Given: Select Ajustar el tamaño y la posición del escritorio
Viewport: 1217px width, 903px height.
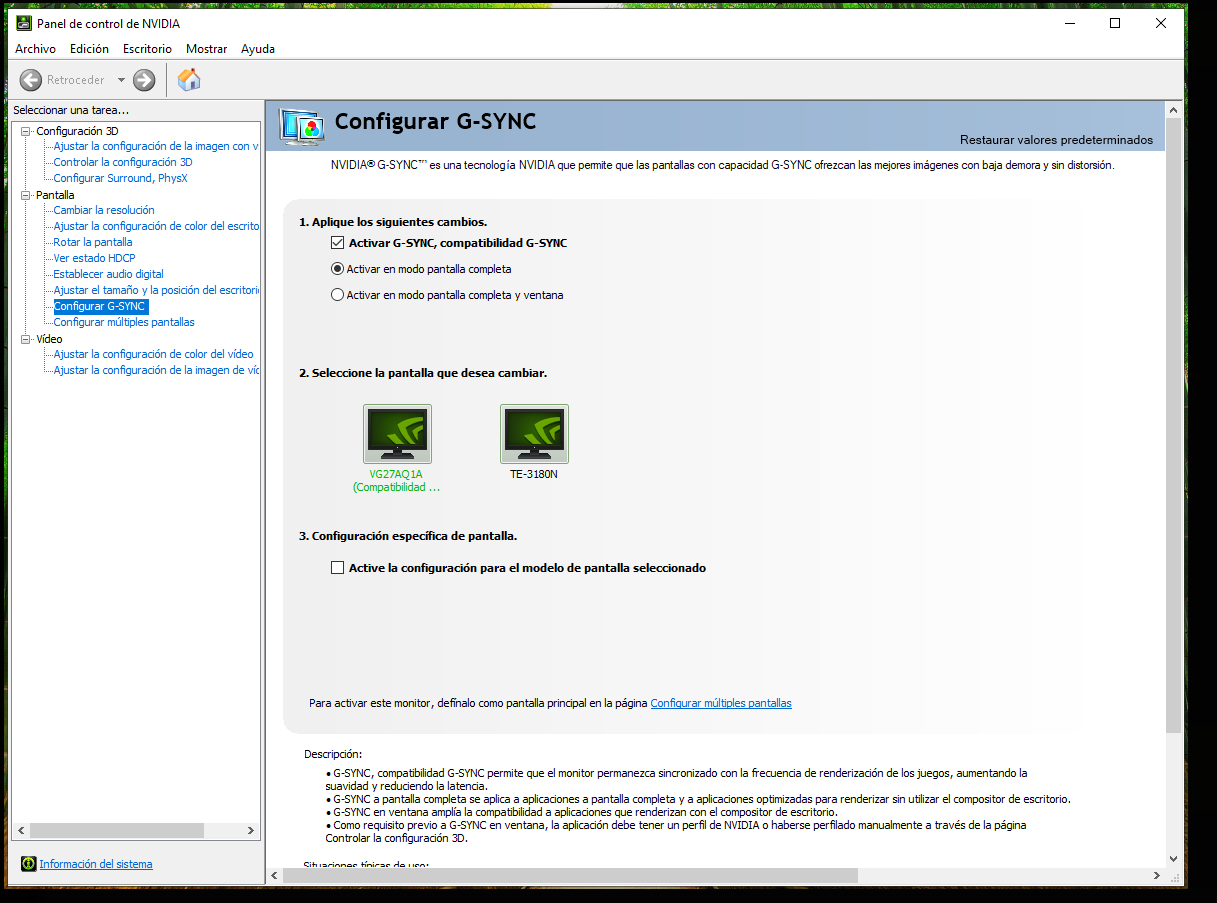Looking at the screenshot, I should click(x=156, y=290).
